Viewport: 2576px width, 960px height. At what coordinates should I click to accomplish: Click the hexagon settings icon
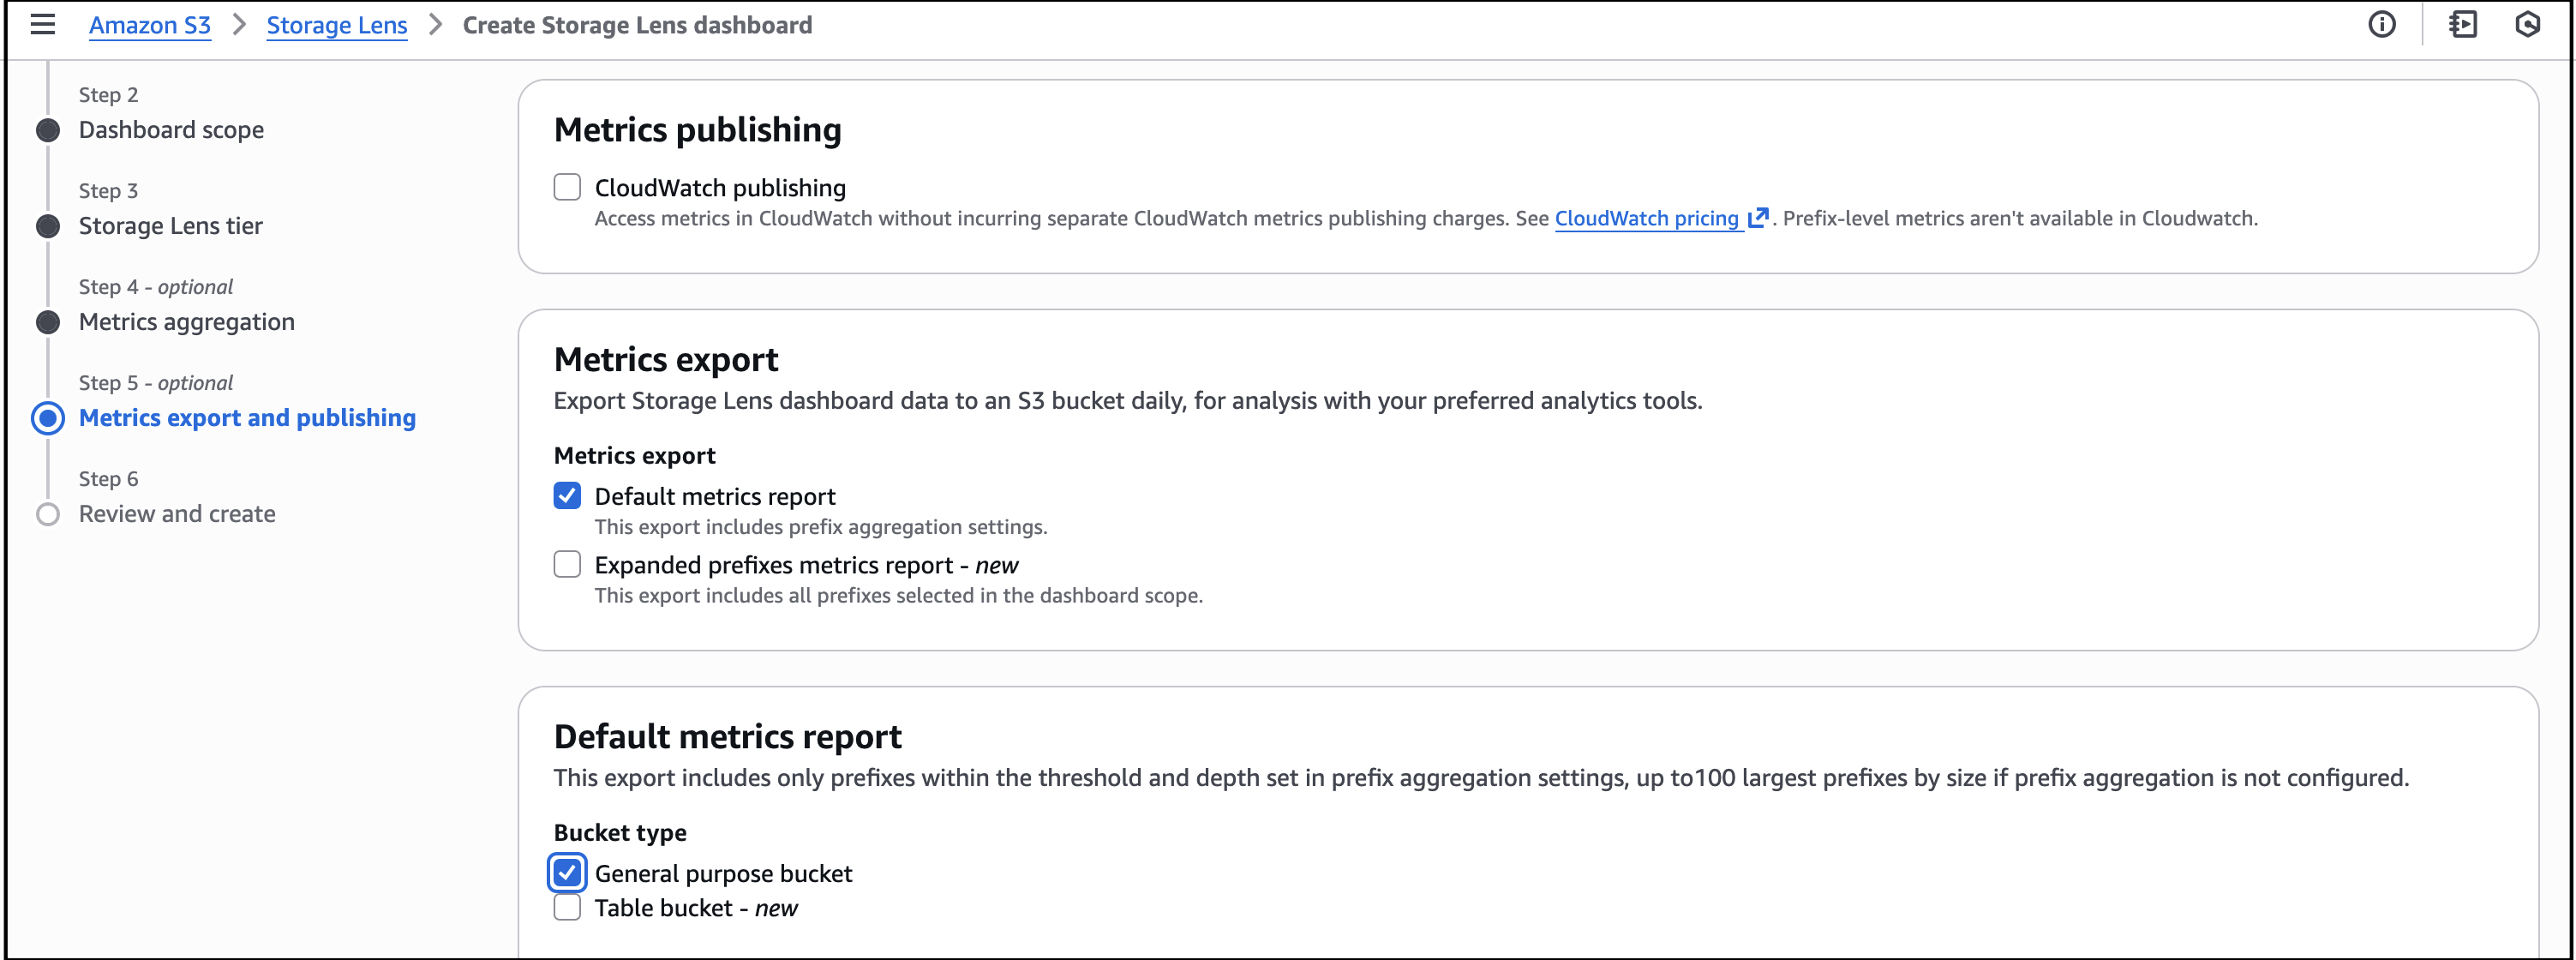point(2527,24)
